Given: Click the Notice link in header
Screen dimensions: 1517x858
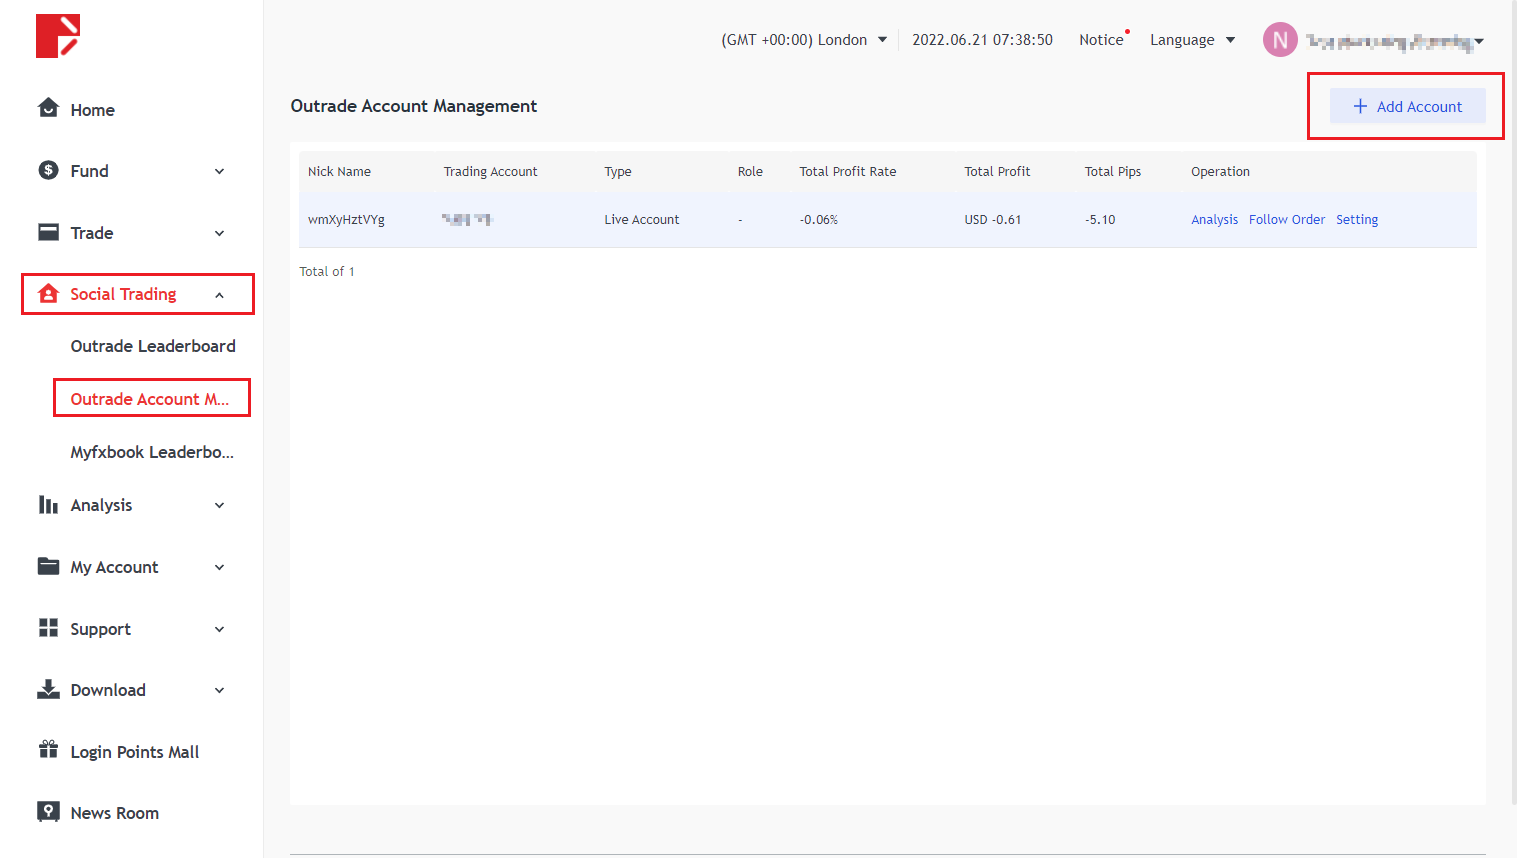Looking at the screenshot, I should pos(1101,40).
